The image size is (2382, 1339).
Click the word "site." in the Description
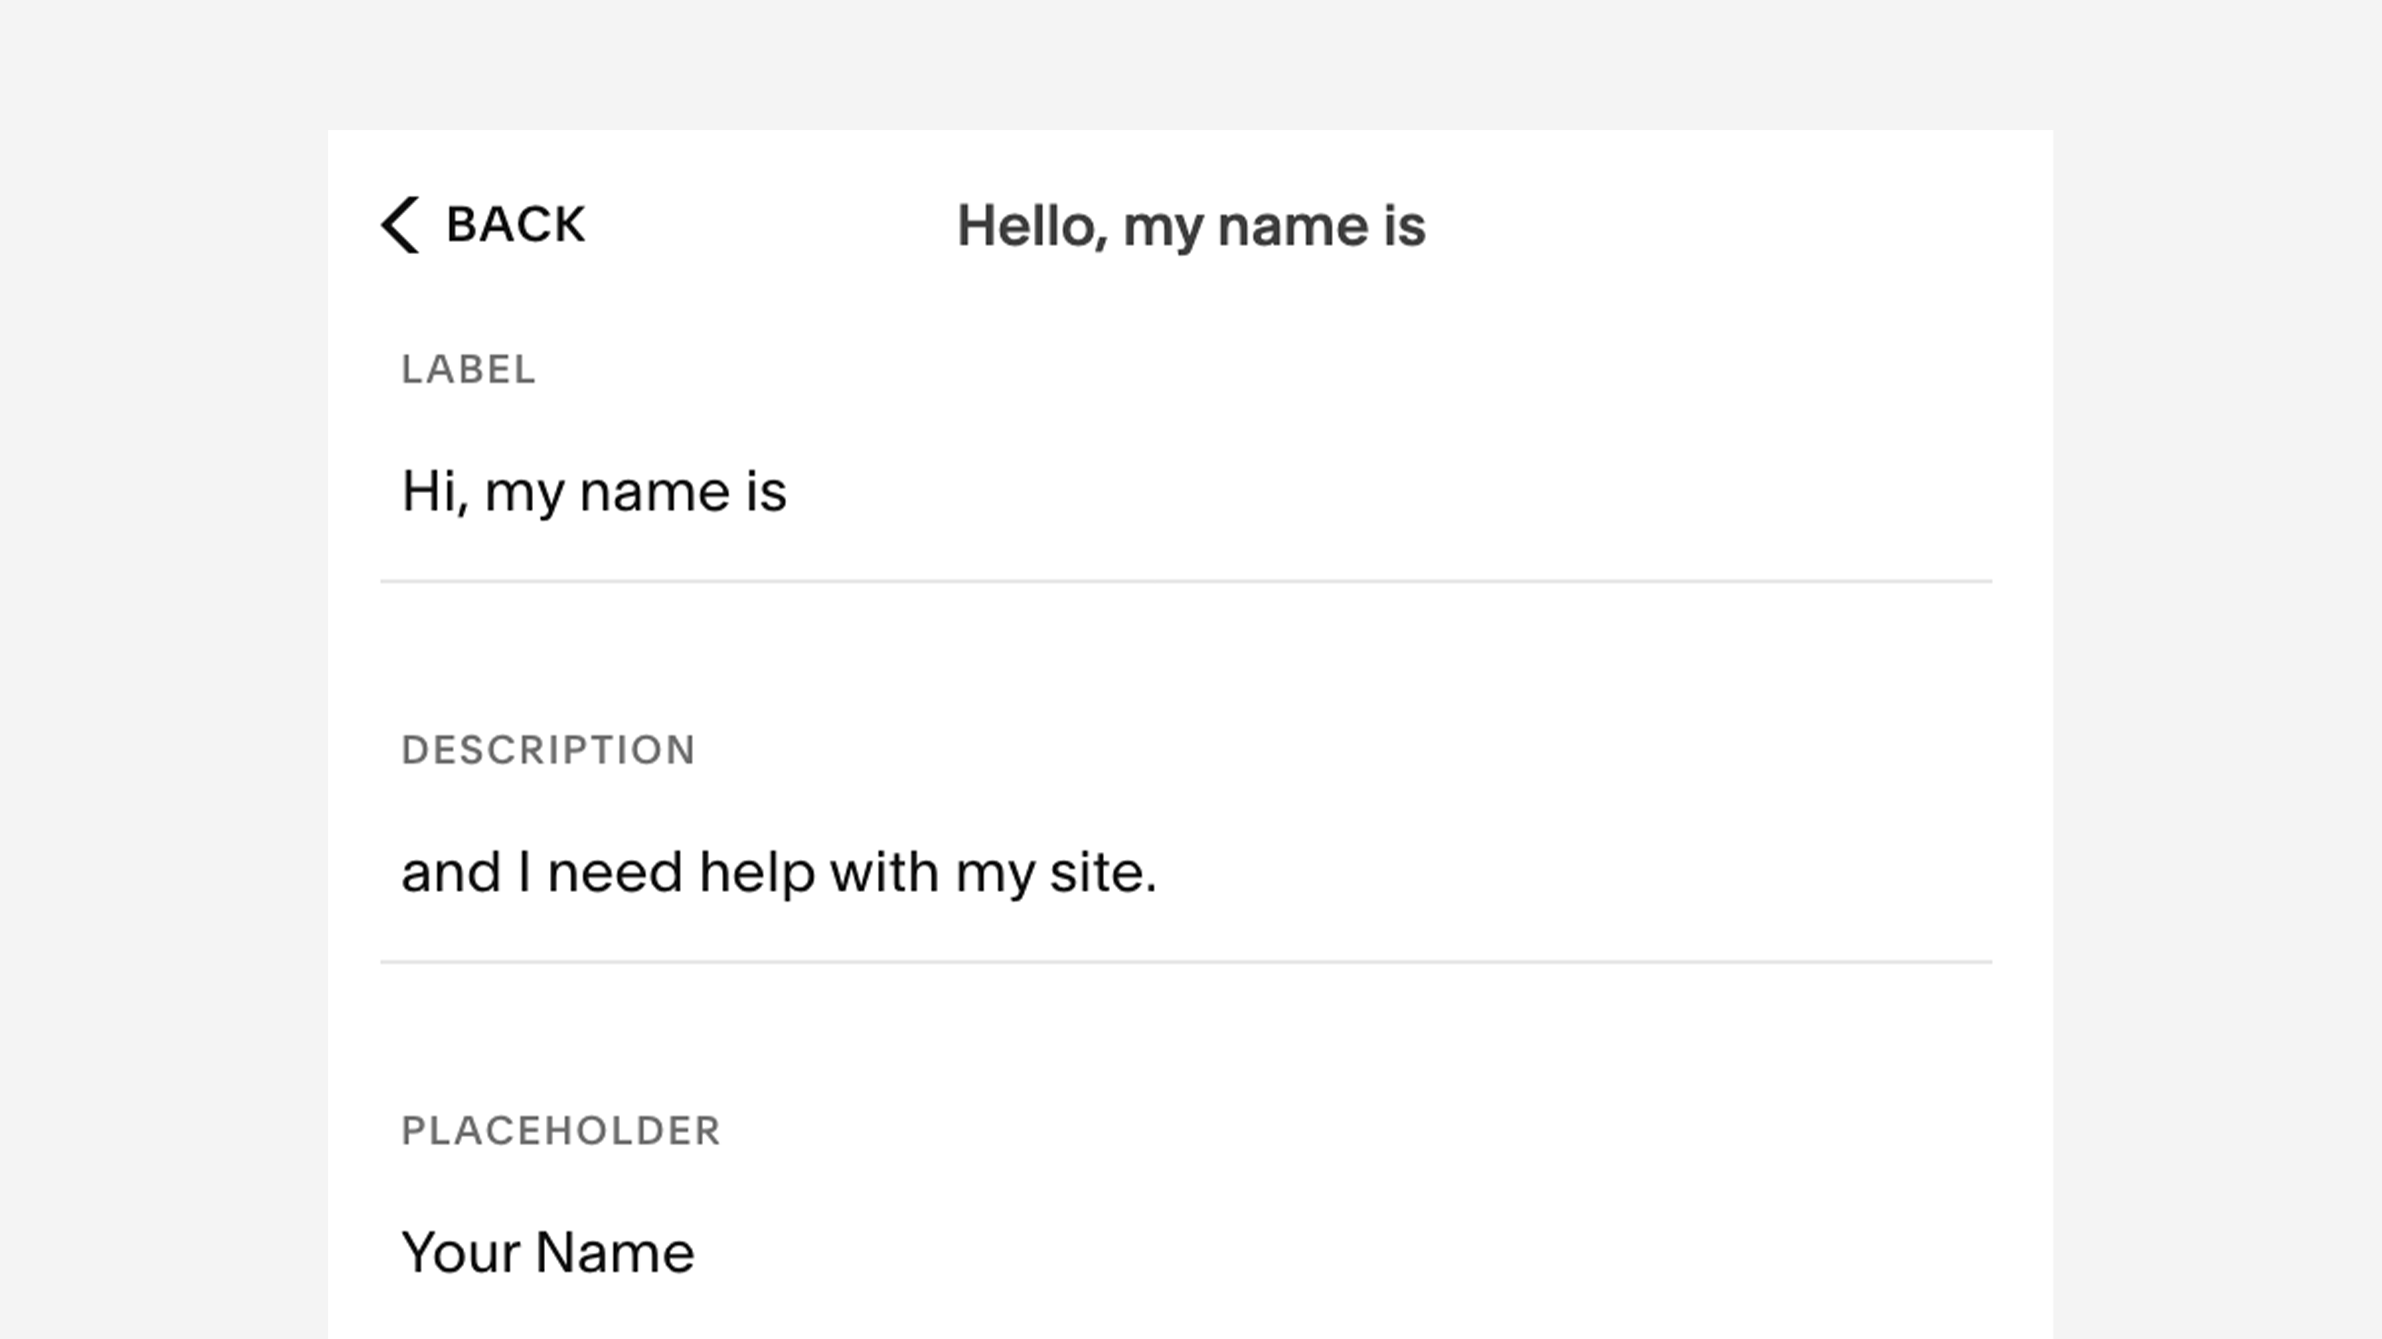(1103, 872)
